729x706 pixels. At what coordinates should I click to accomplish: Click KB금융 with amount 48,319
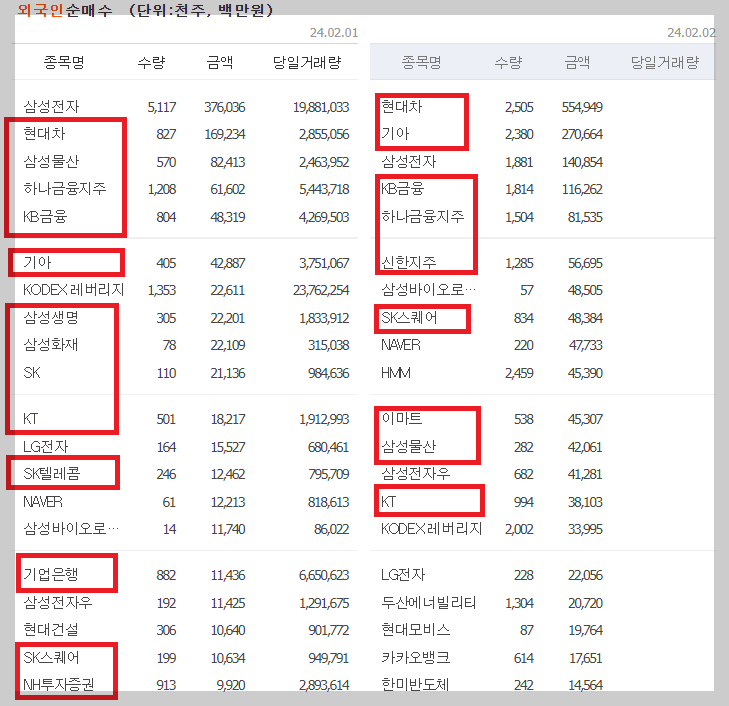pos(45,216)
